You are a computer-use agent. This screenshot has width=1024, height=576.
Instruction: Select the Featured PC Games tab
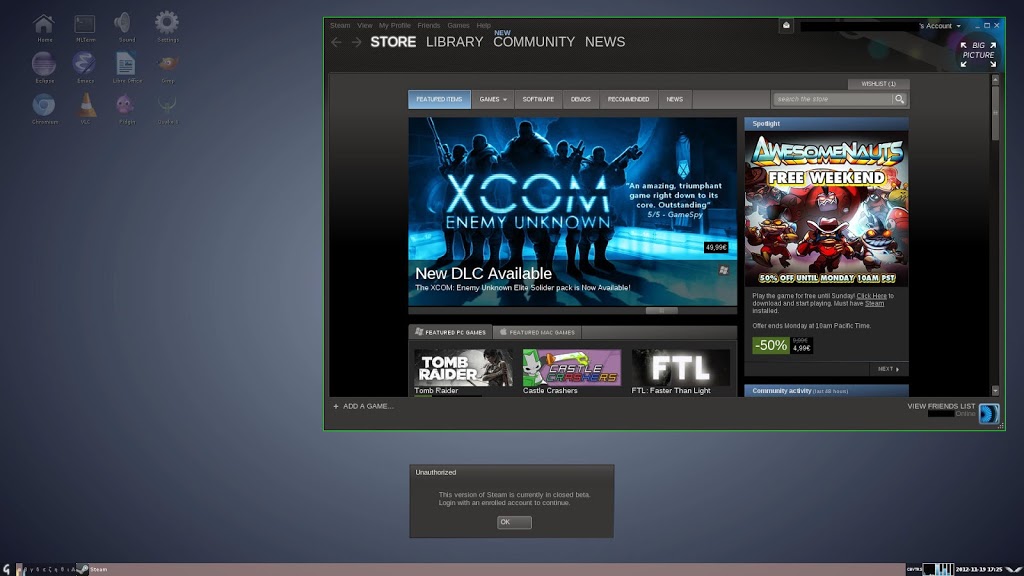[x=451, y=332]
